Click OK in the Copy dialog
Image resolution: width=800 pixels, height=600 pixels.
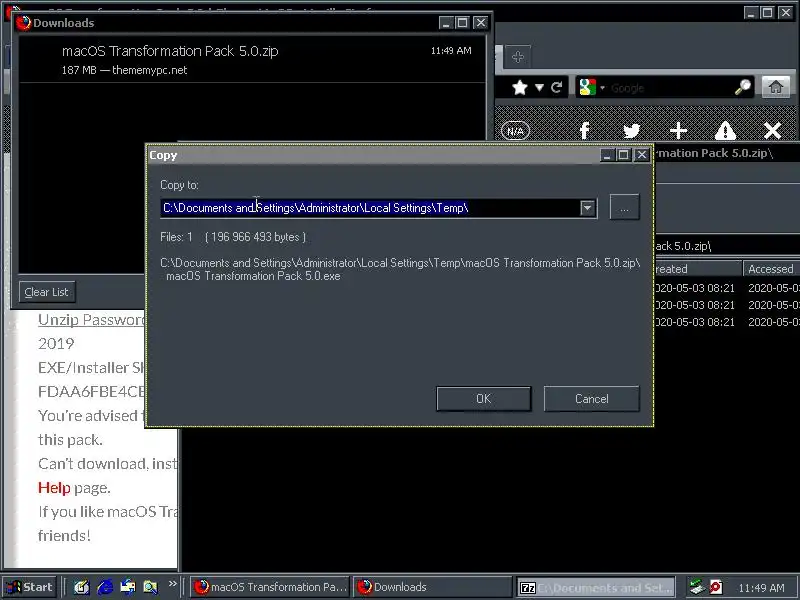point(483,398)
